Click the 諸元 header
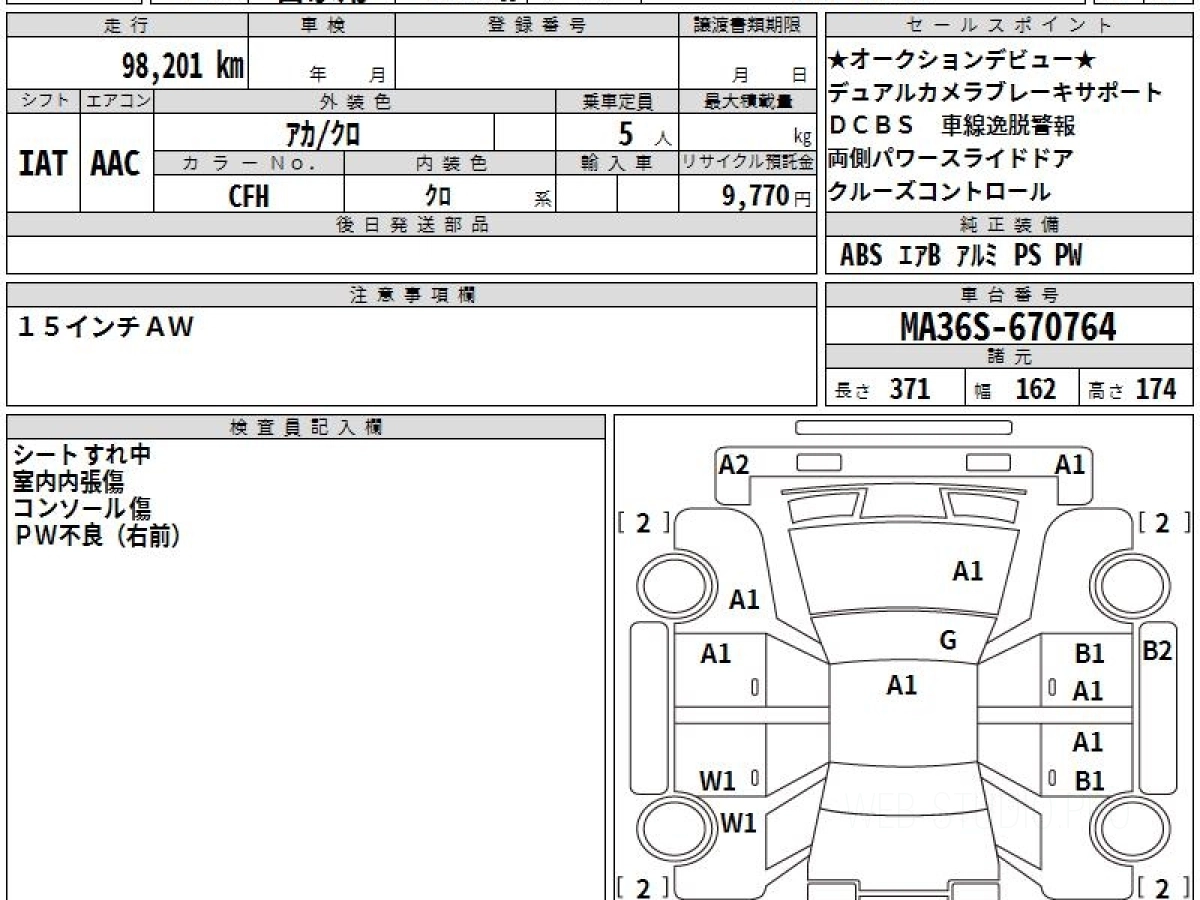Screen dimensions: 1200x900 (x=1010, y=357)
